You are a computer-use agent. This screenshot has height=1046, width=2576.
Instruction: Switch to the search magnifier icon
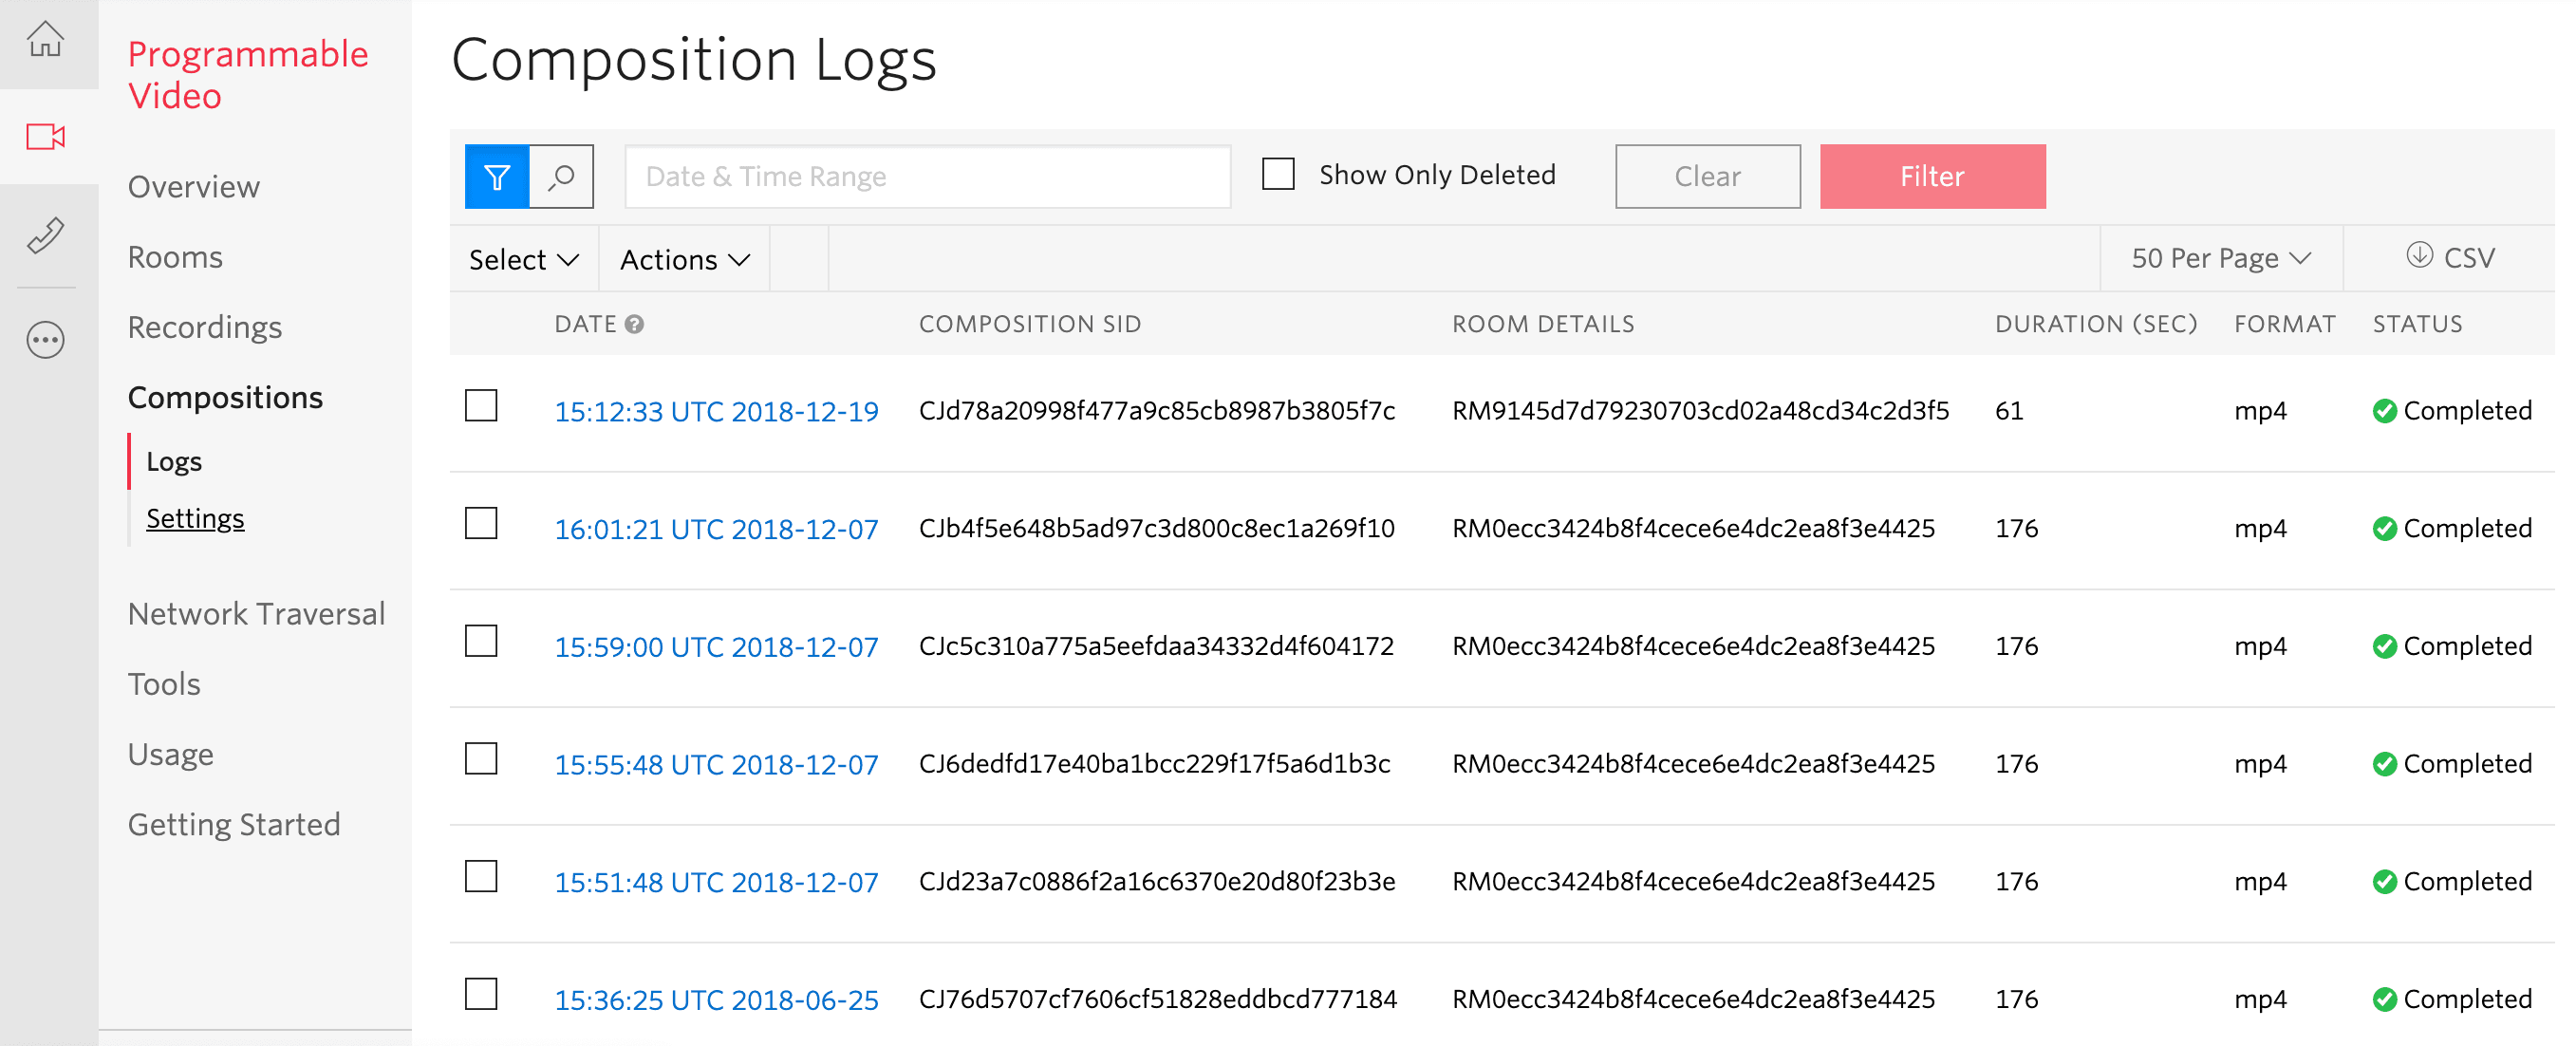pyautogui.click(x=561, y=176)
